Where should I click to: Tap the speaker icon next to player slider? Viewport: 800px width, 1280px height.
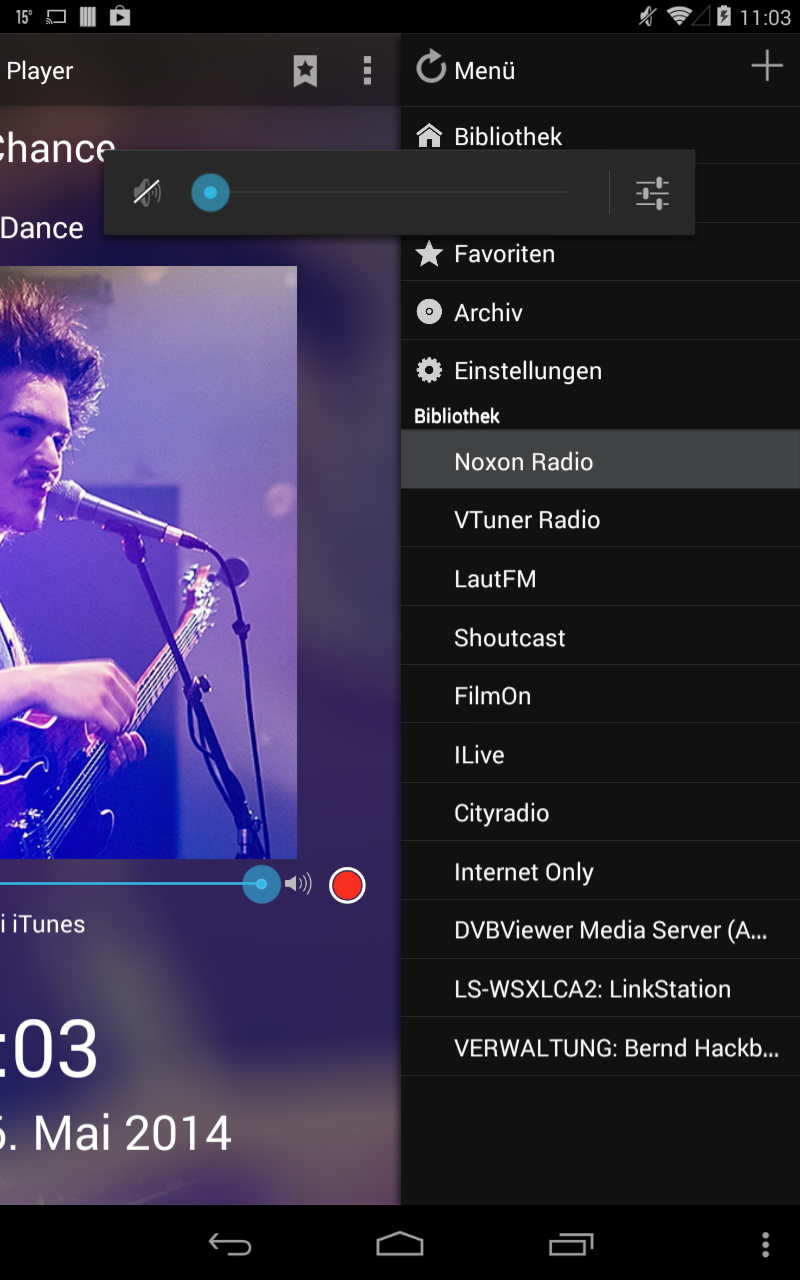point(298,884)
